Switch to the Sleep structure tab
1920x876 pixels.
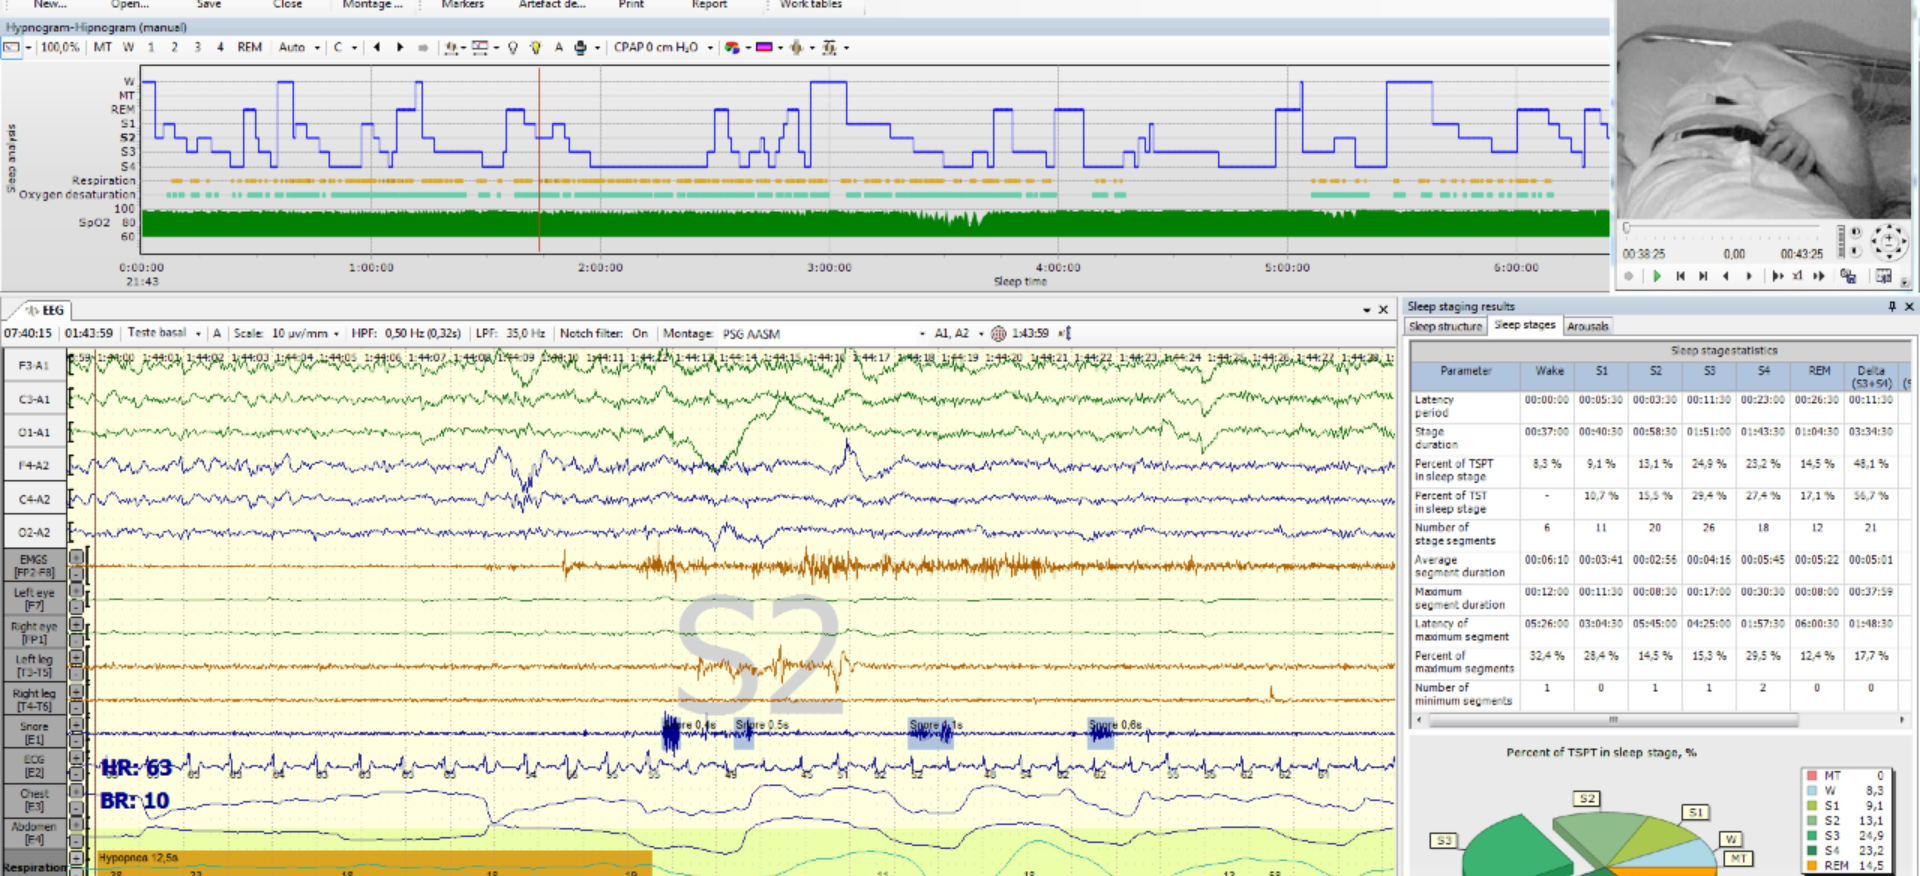coord(1445,326)
